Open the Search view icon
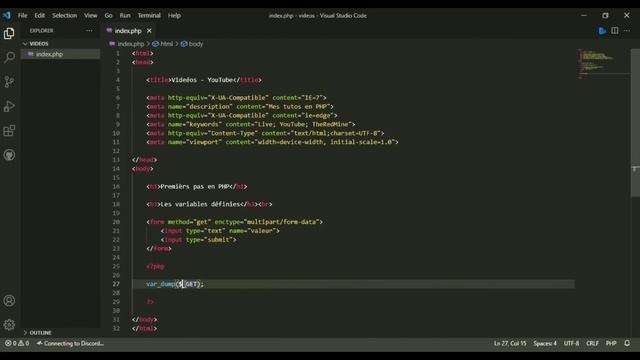 tap(9, 57)
